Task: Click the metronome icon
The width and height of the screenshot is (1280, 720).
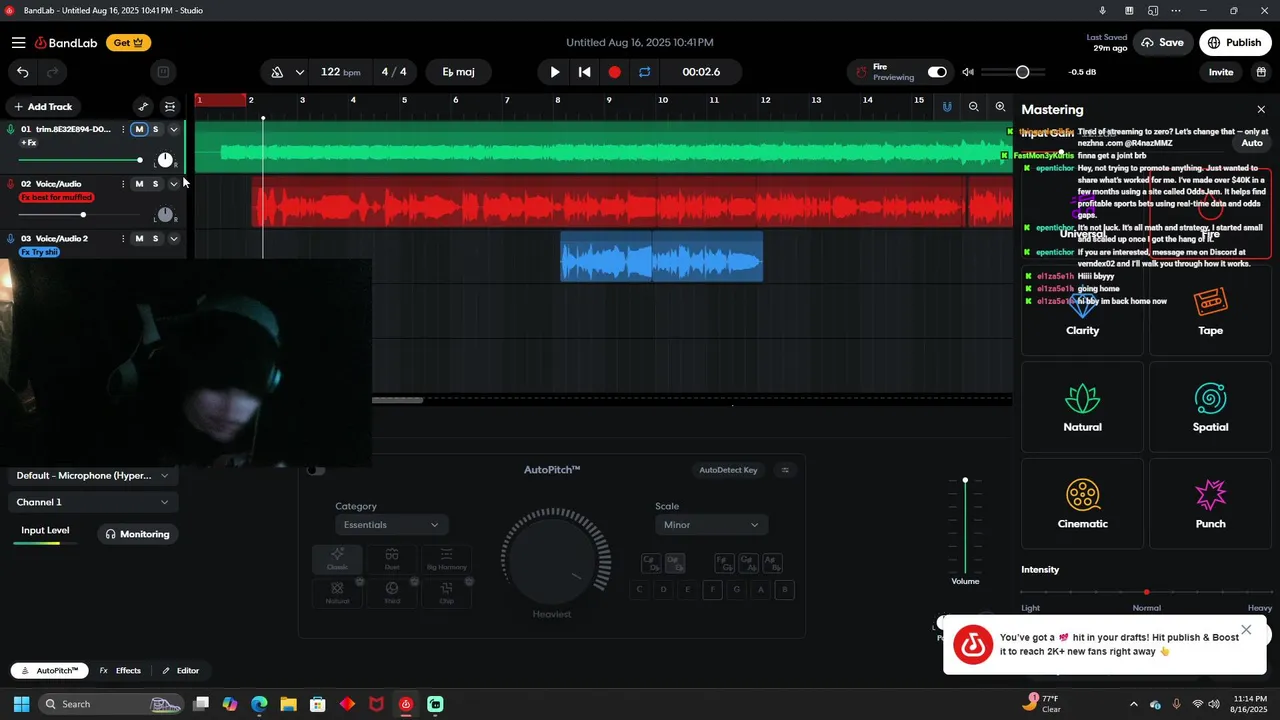Action: coord(277,72)
